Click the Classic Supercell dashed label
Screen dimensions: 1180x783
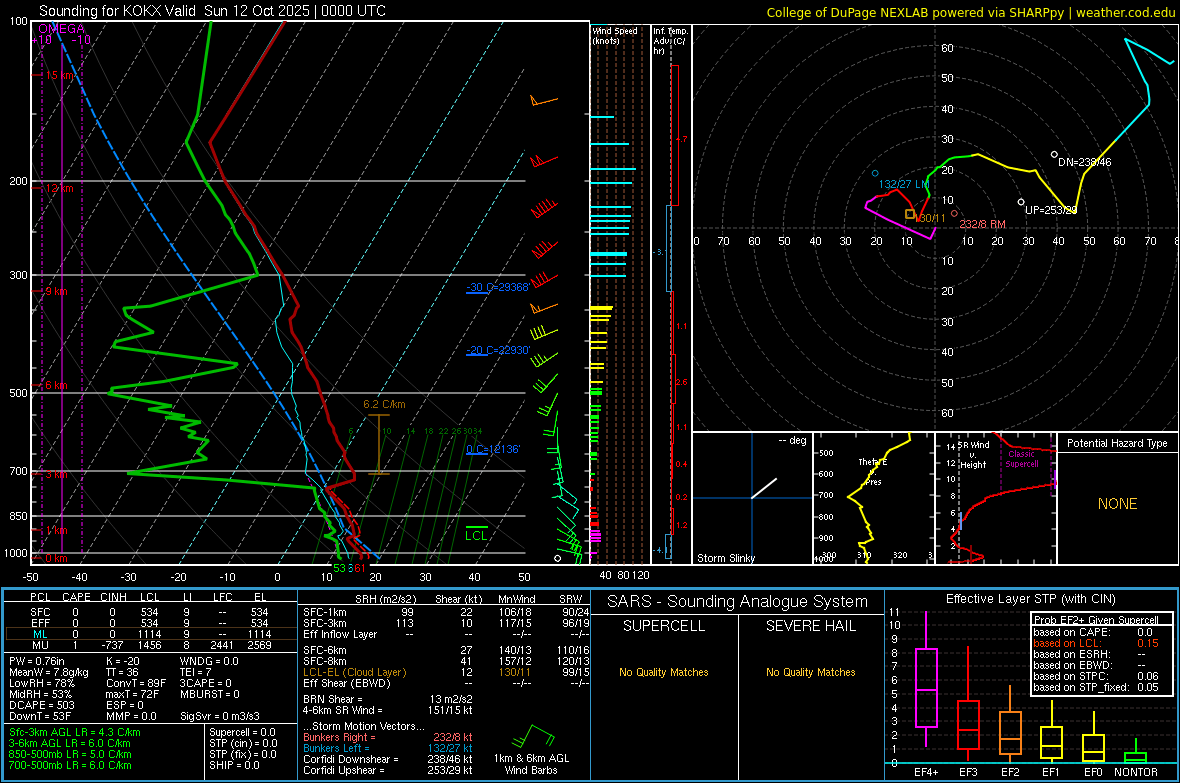(x=1021, y=459)
